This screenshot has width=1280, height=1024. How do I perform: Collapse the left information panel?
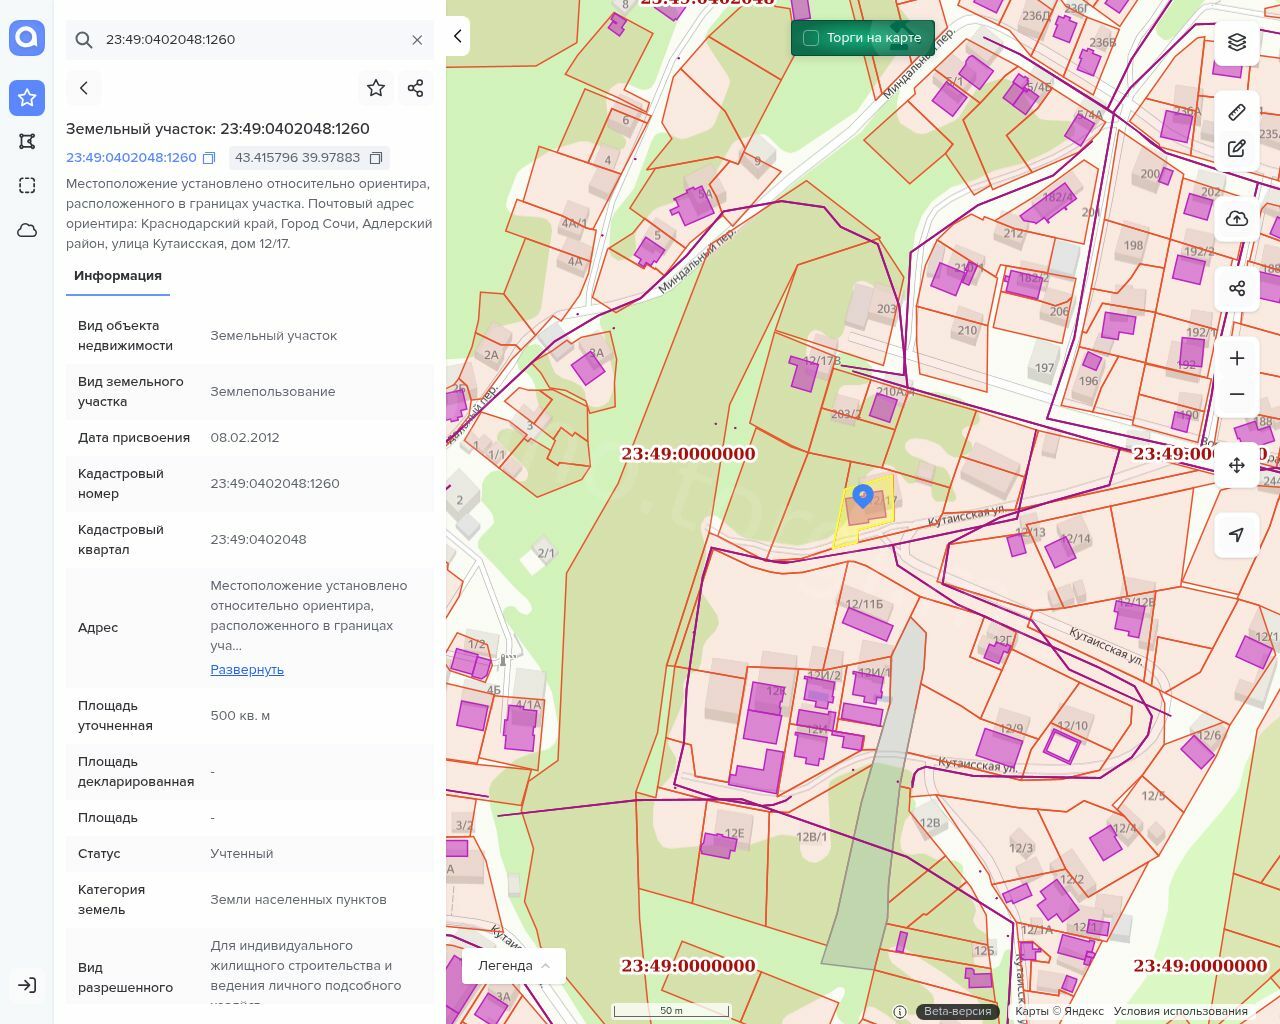click(458, 37)
